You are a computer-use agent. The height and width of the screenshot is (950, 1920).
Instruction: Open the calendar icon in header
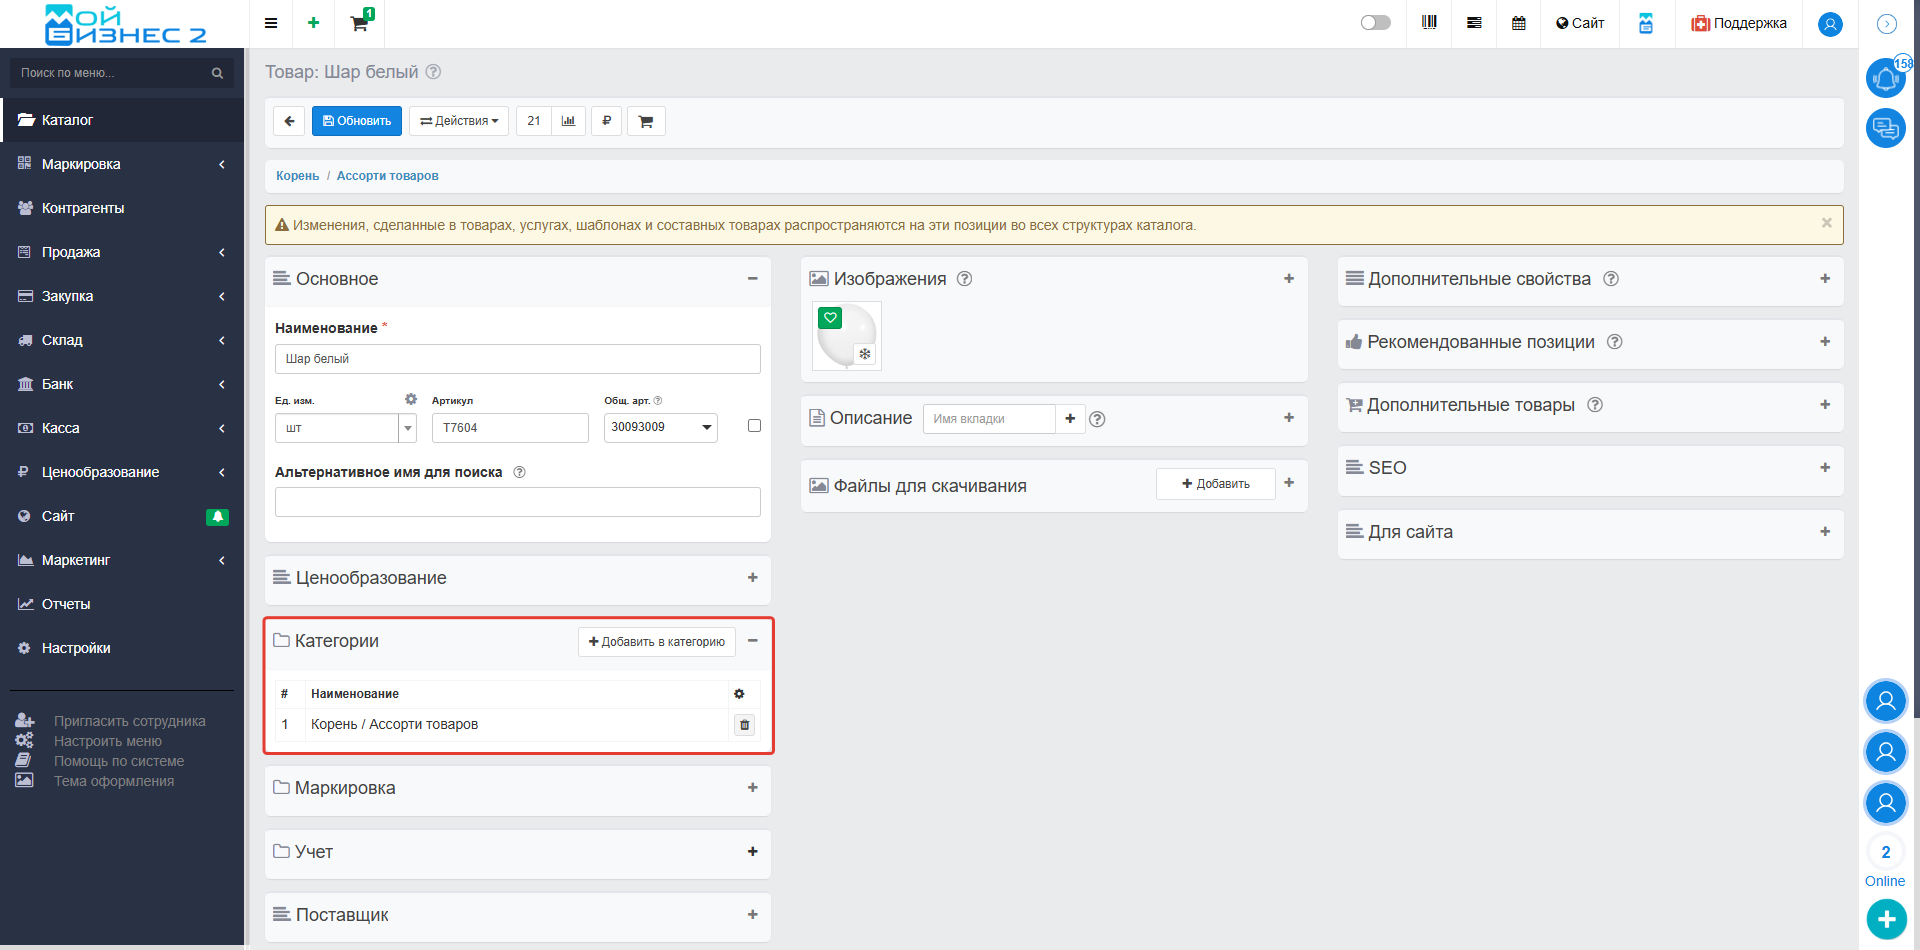click(x=1518, y=23)
